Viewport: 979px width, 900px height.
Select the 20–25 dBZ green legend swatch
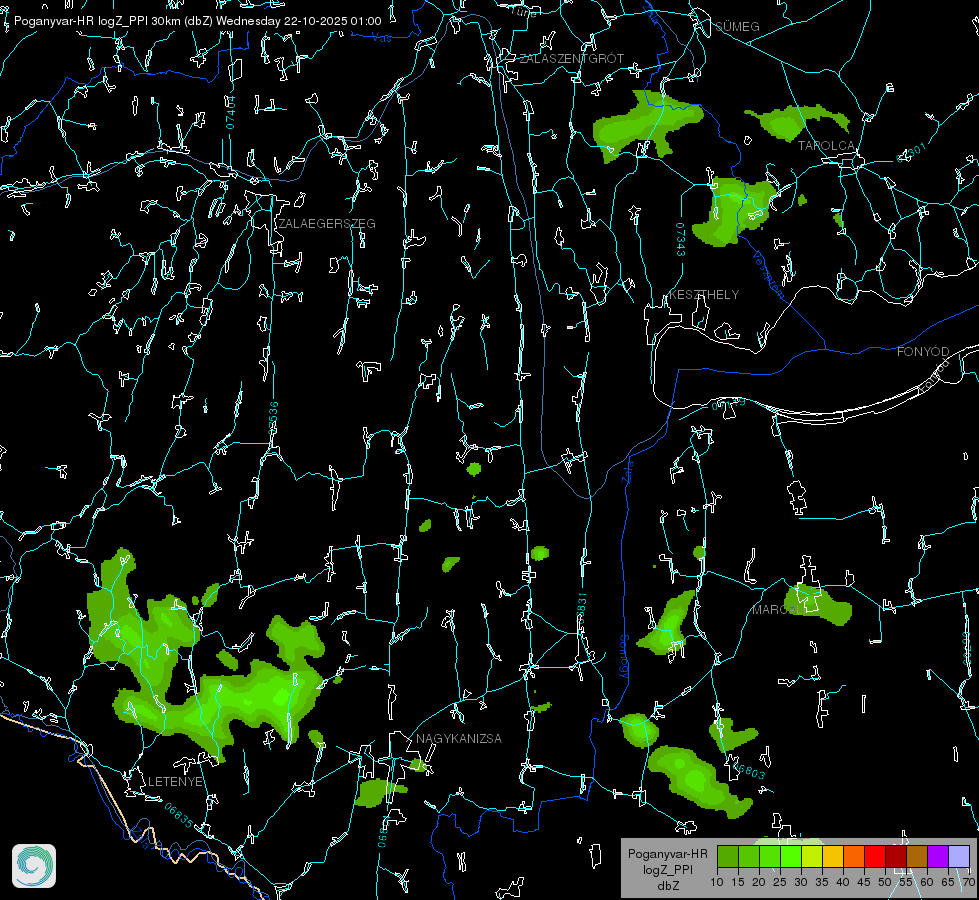click(x=770, y=856)
